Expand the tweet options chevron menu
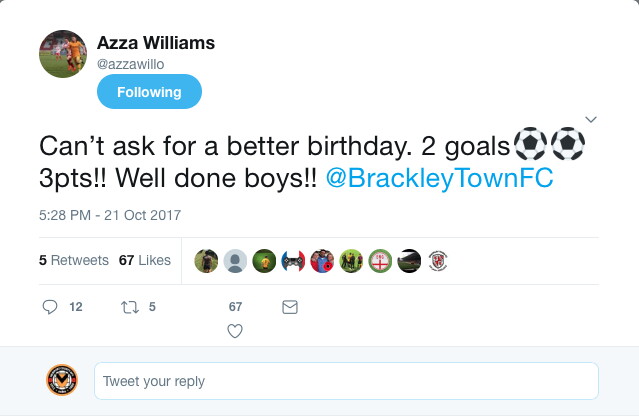This screenshot has width=639, height=419. pyautogui.click(x=590, y=119)
